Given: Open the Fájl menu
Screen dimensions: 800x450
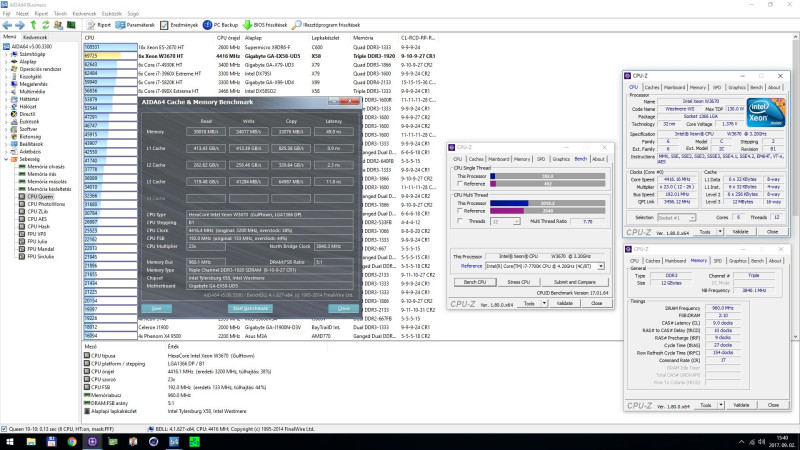Looking at the screenshot, I should 6,14.
